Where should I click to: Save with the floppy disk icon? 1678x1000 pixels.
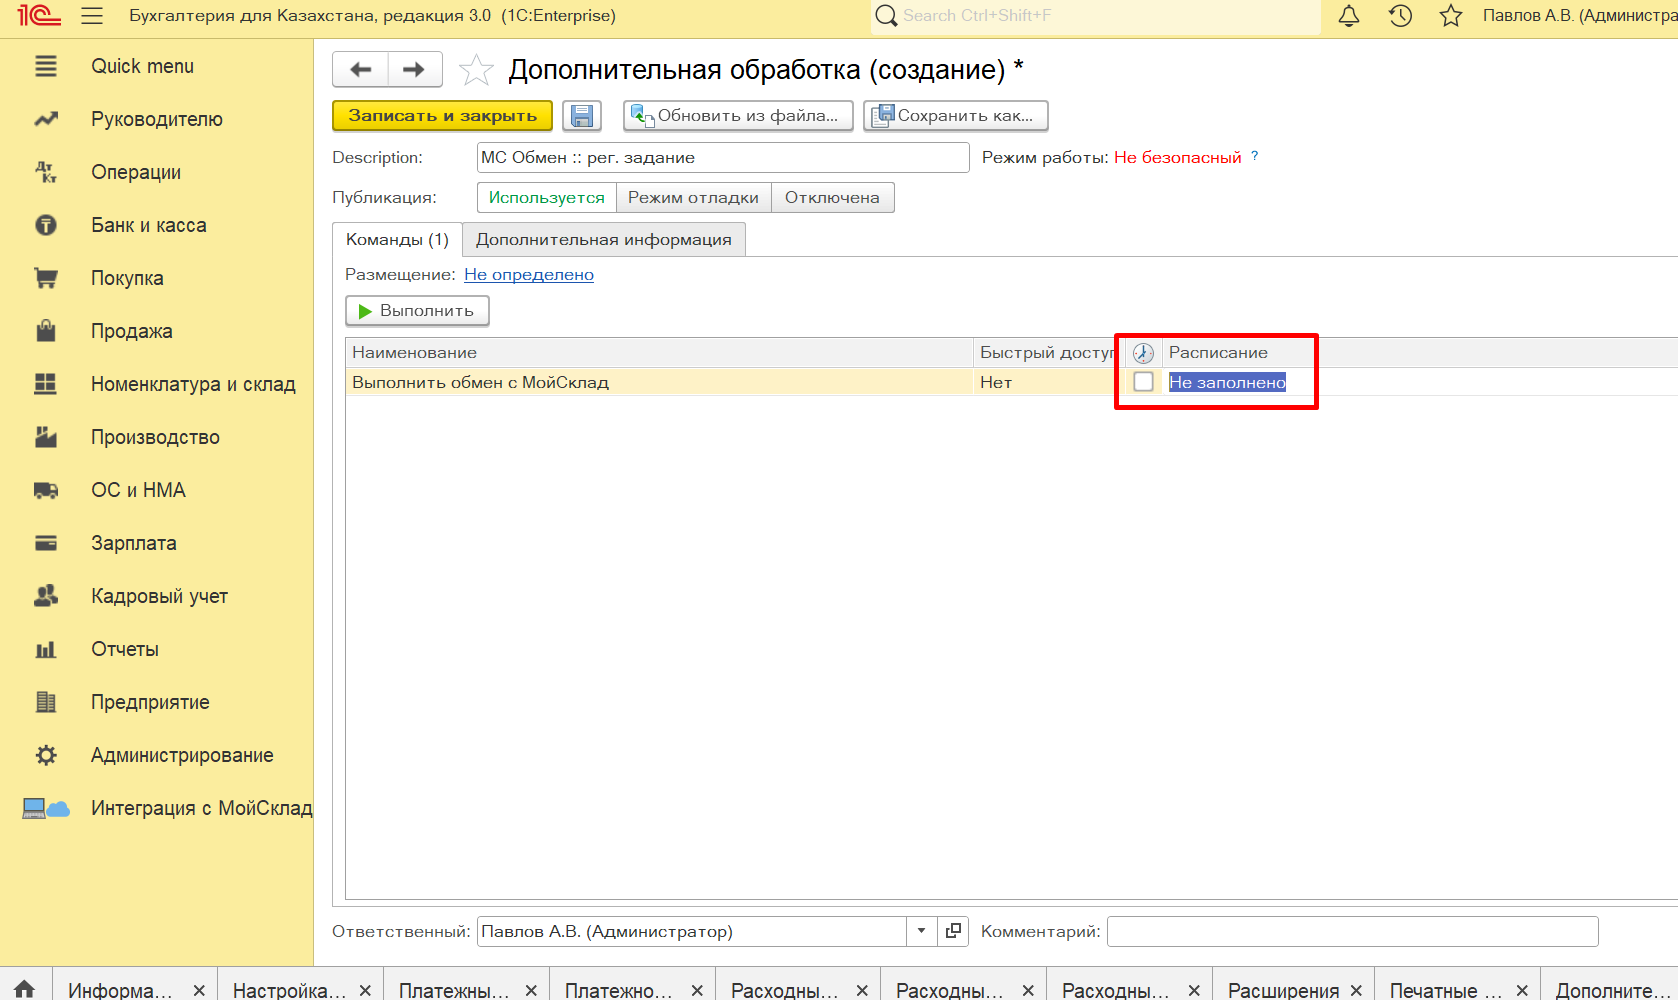click(x=582, y=116)
